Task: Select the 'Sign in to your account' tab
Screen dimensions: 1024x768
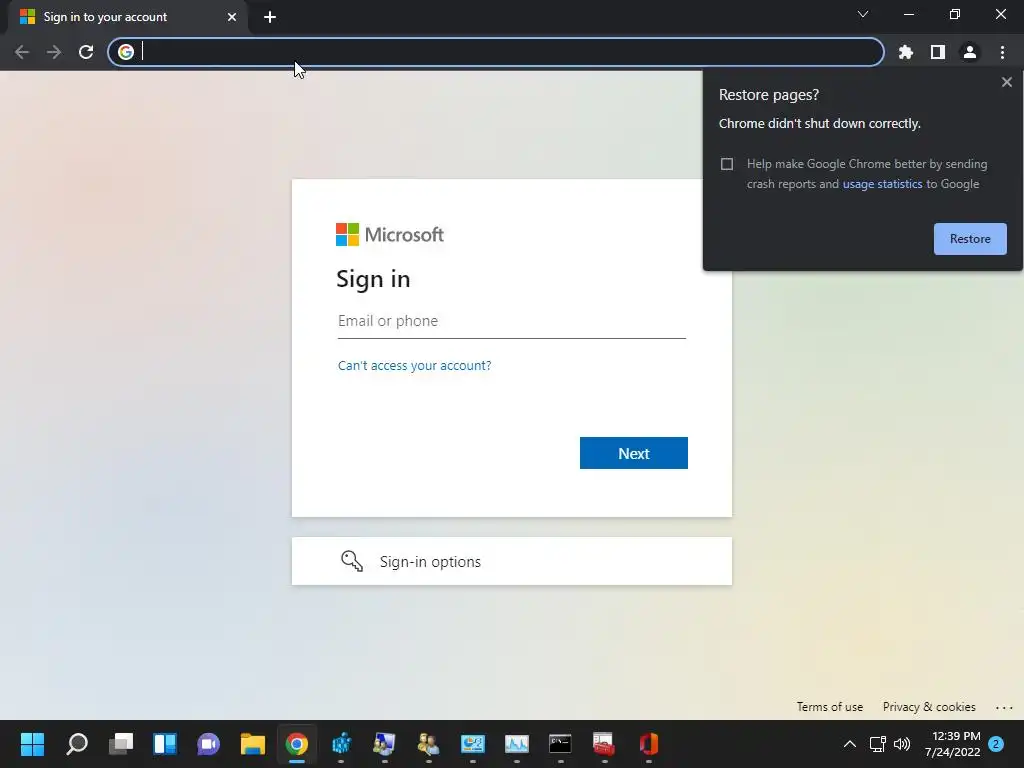Action: [x=127, y=17]
